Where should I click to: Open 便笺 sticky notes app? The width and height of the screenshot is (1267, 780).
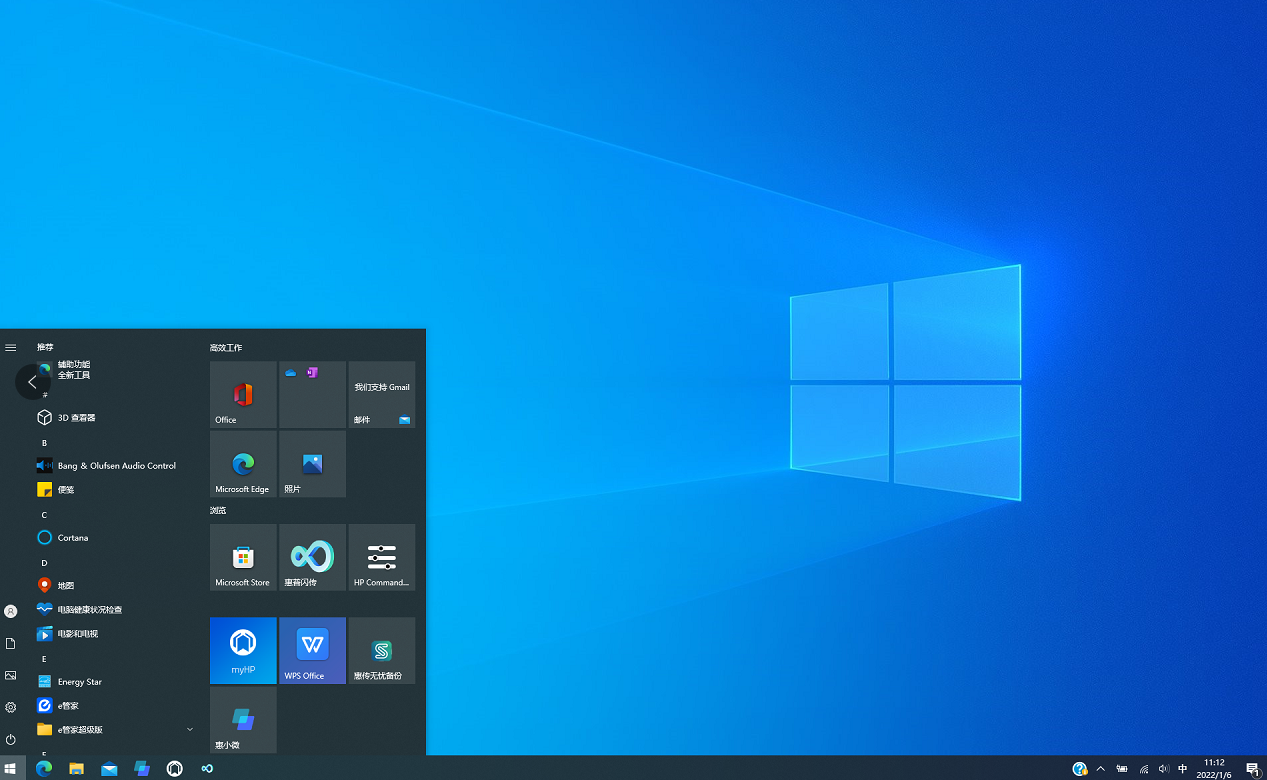tap(115, 489)
